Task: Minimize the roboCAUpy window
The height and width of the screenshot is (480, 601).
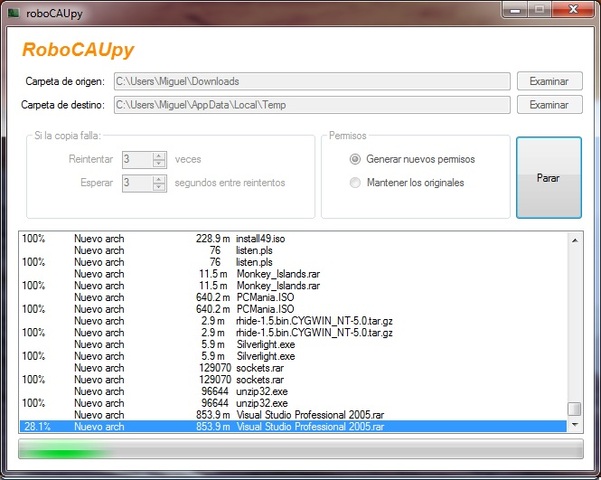Action: pos(515,10)
